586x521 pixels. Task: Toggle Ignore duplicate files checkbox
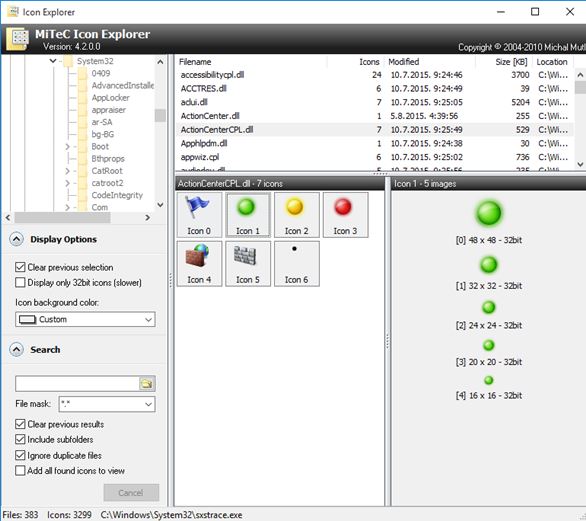(20, 455)
